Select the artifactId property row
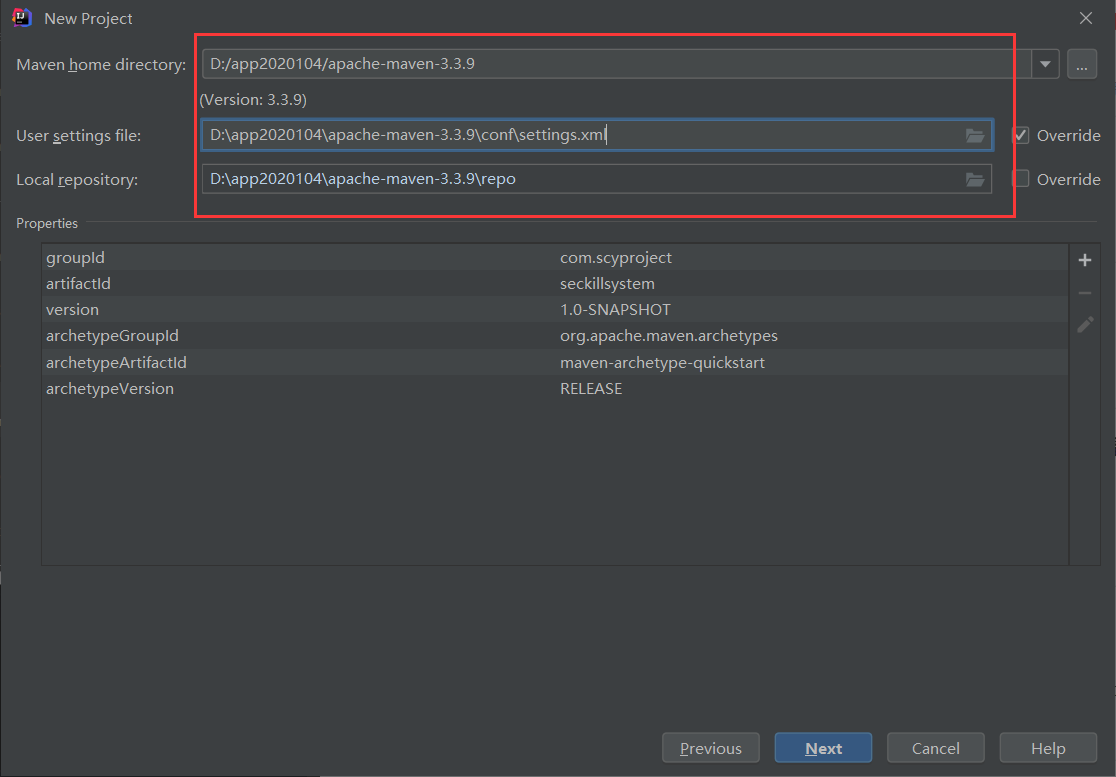Image resolution: width=1116 pixels, height=777 pixels. [x=555, y=283]
